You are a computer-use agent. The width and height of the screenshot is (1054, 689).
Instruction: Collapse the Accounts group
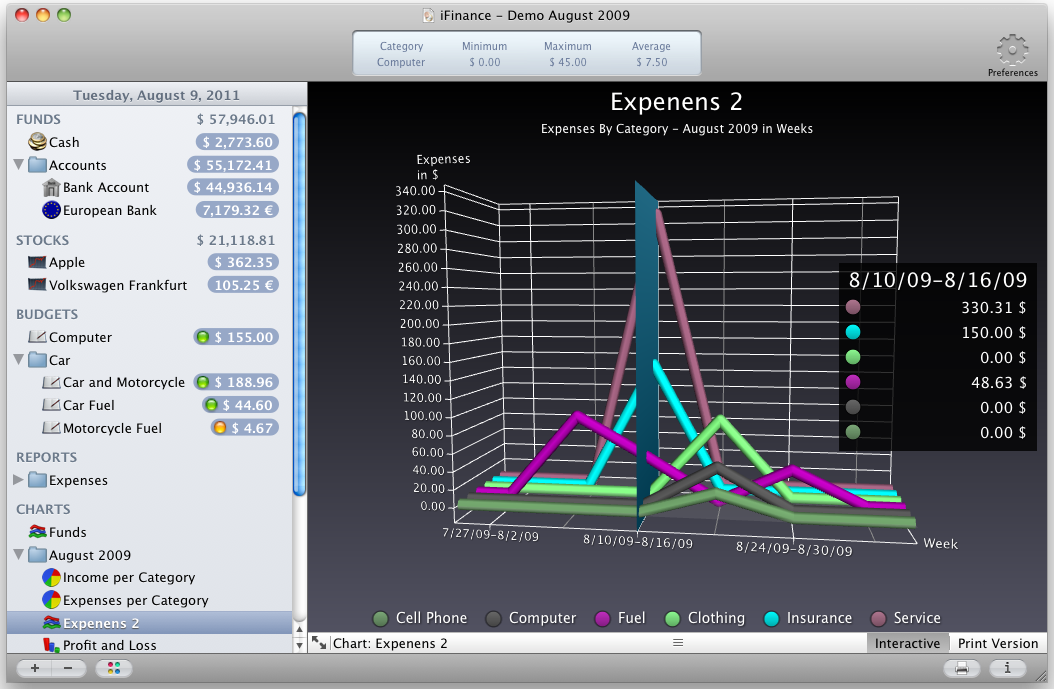coord(20,164)
